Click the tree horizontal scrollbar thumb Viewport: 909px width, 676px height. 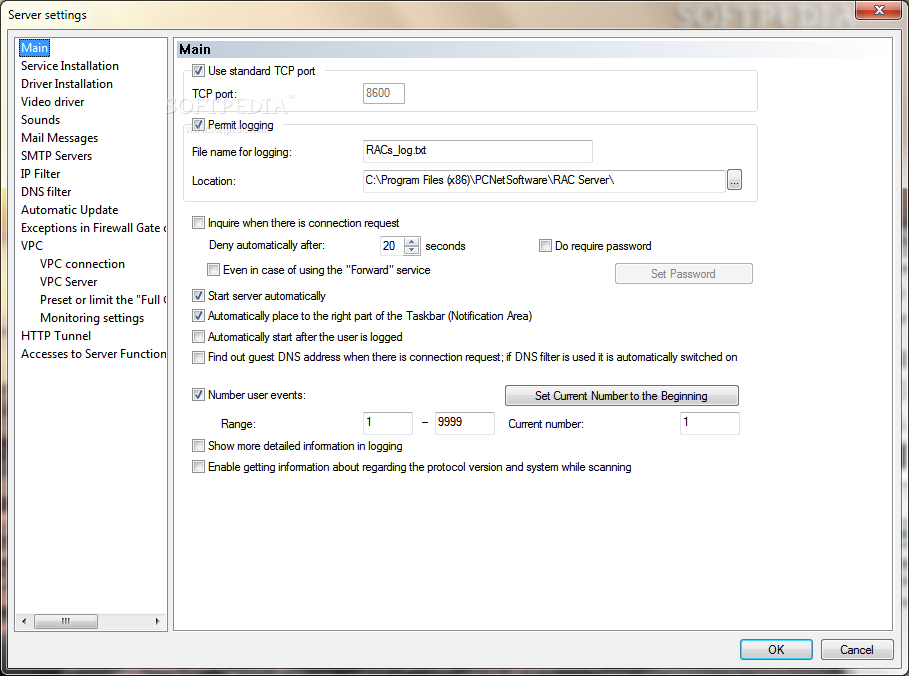coord(66,622)
